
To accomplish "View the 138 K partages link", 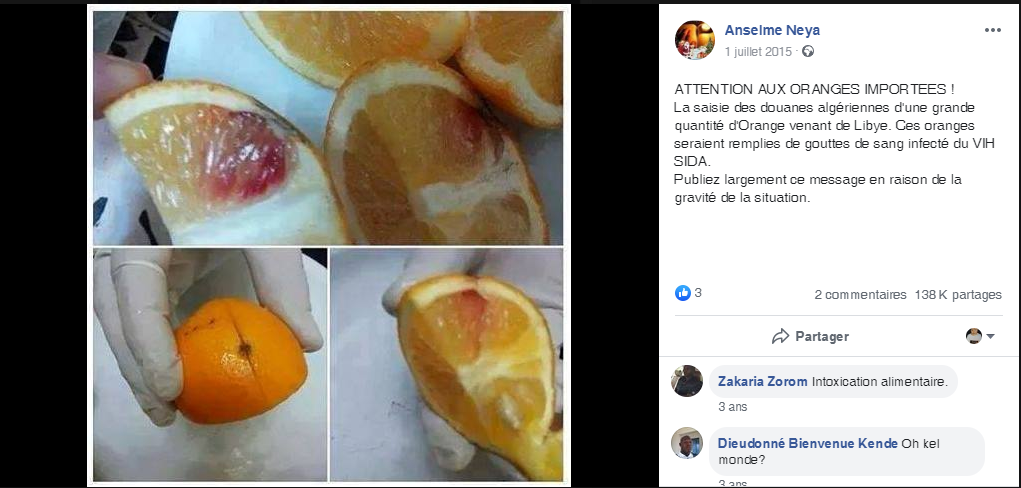I will [x=958, y=294].
